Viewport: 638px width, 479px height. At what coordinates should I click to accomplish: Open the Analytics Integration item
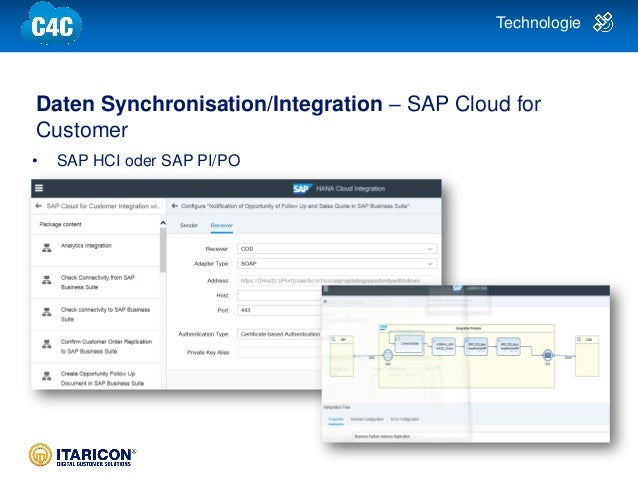pos(96,250)
